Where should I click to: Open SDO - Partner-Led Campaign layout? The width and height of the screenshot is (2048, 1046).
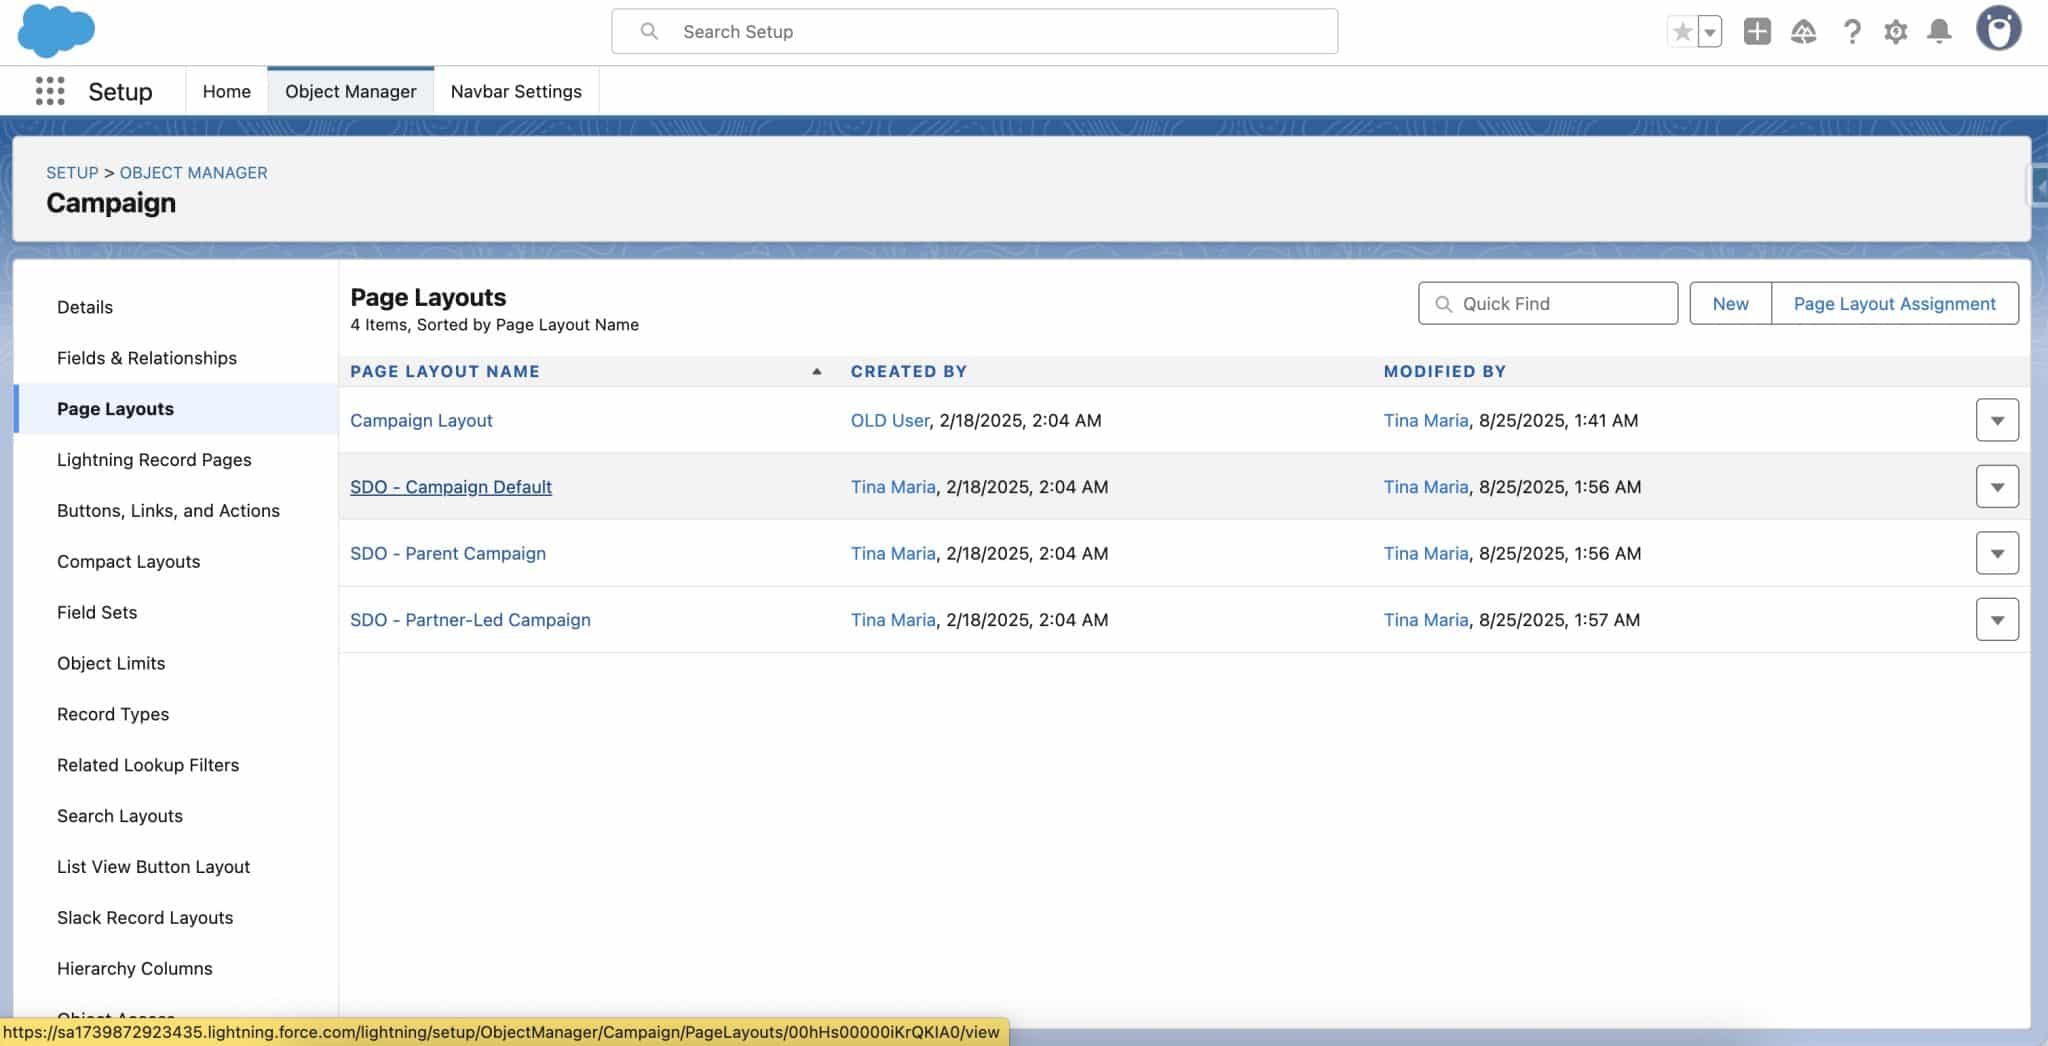470,620
